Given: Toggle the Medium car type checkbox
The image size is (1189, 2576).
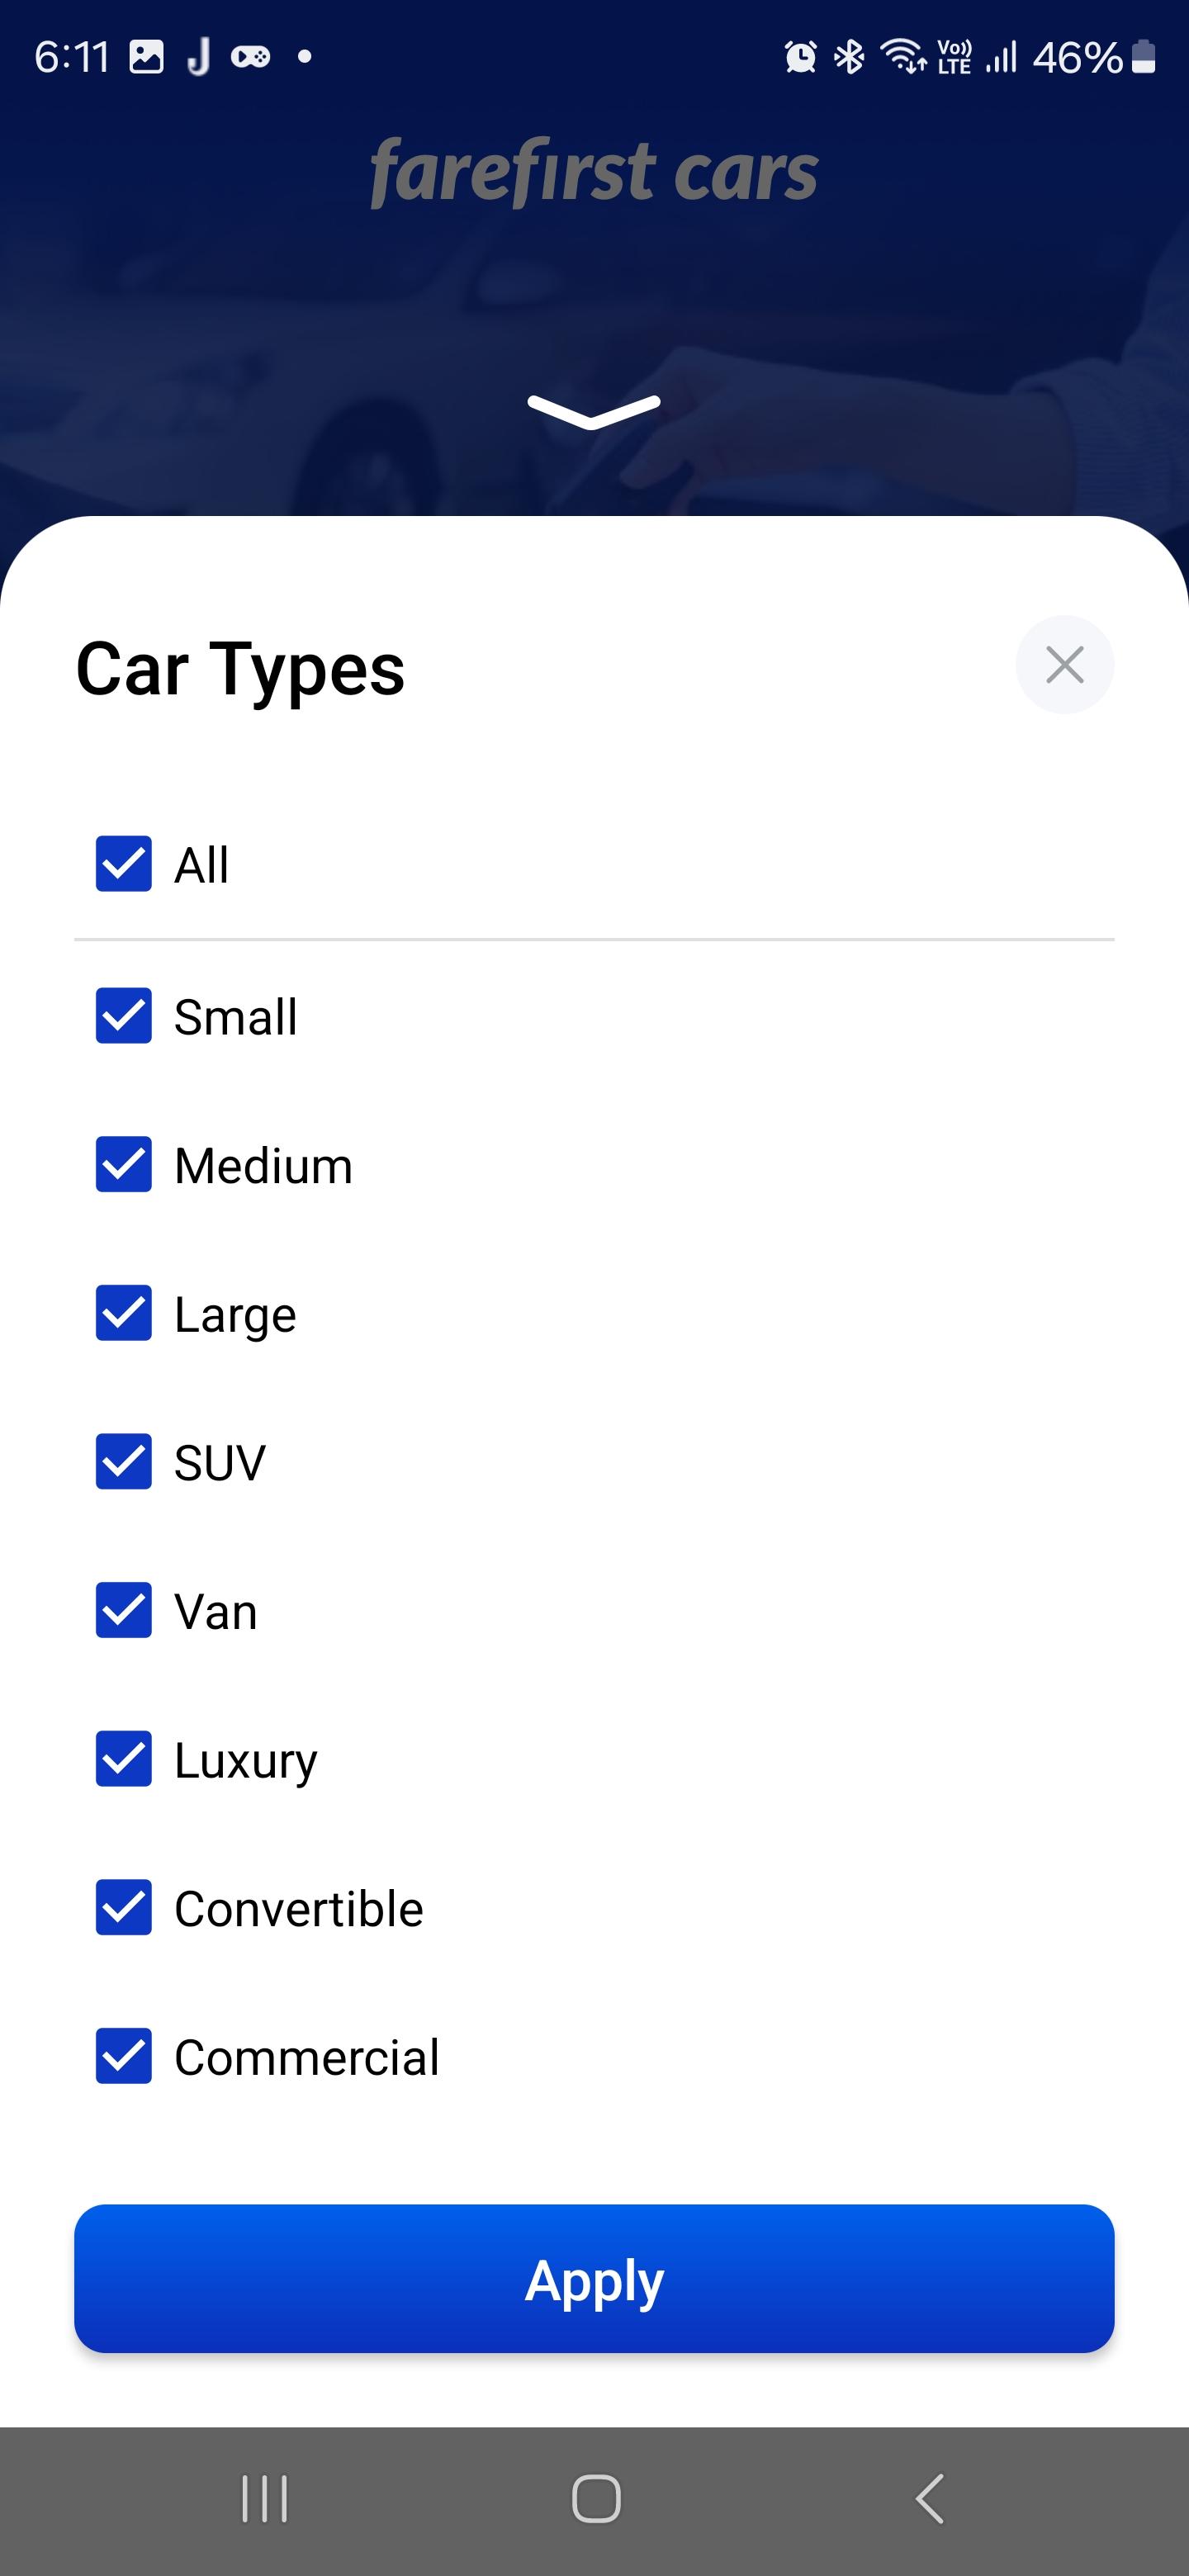Looking at the screenshot, I should tap(124, 1165).
